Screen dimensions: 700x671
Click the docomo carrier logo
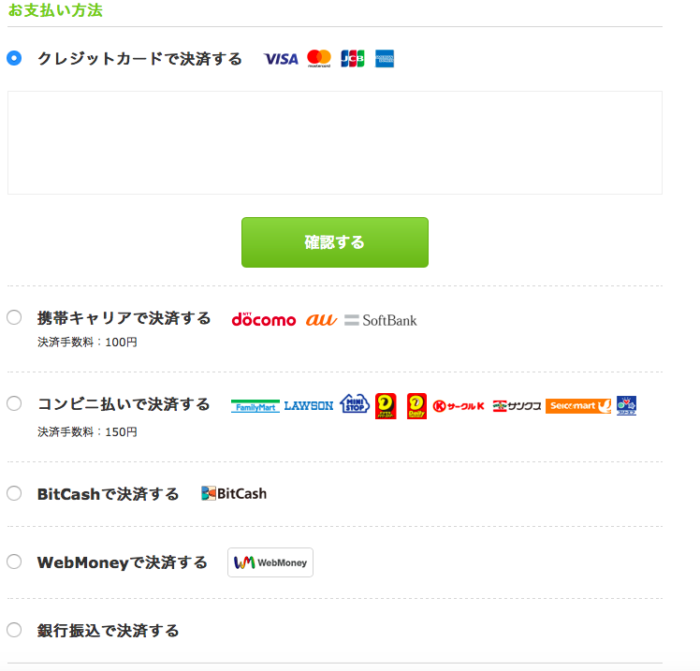click(x=263, y=320)
